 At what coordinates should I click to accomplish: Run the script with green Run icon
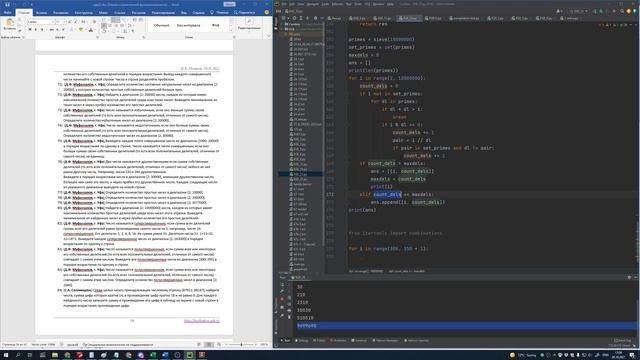coord(595,11)
